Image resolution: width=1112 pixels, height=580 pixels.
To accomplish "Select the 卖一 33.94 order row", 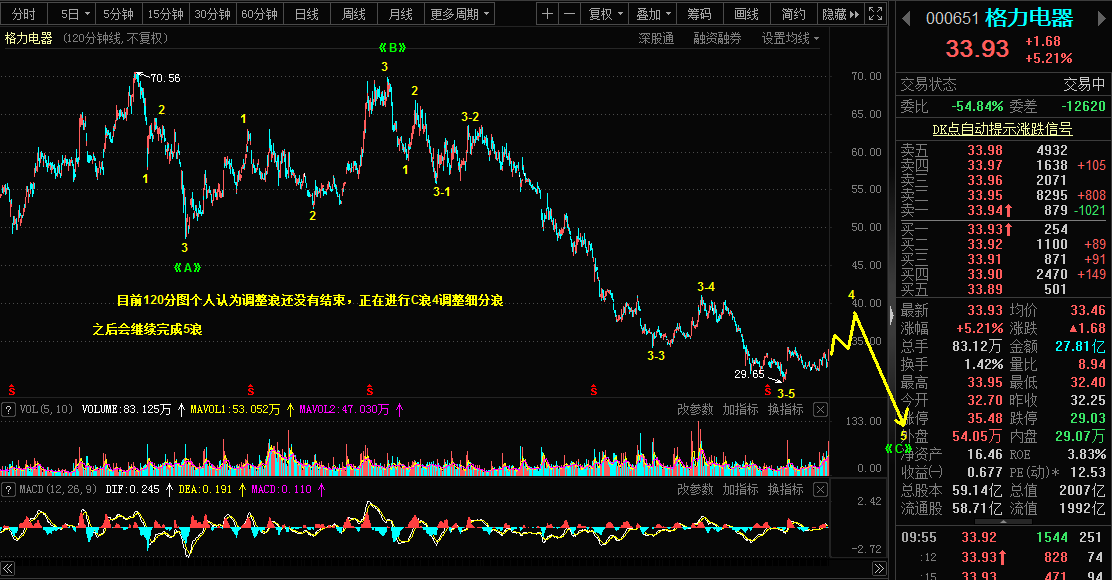I will [x=1003, y=210].
